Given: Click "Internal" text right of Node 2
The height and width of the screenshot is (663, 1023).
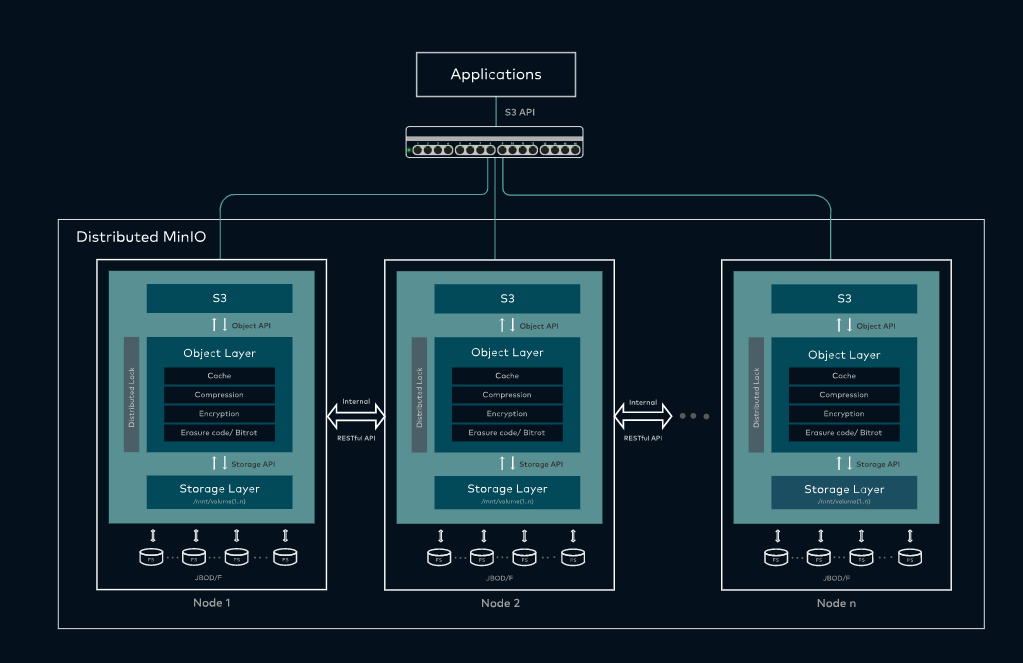Looking at the screenshot, I should tap(643, 403).
